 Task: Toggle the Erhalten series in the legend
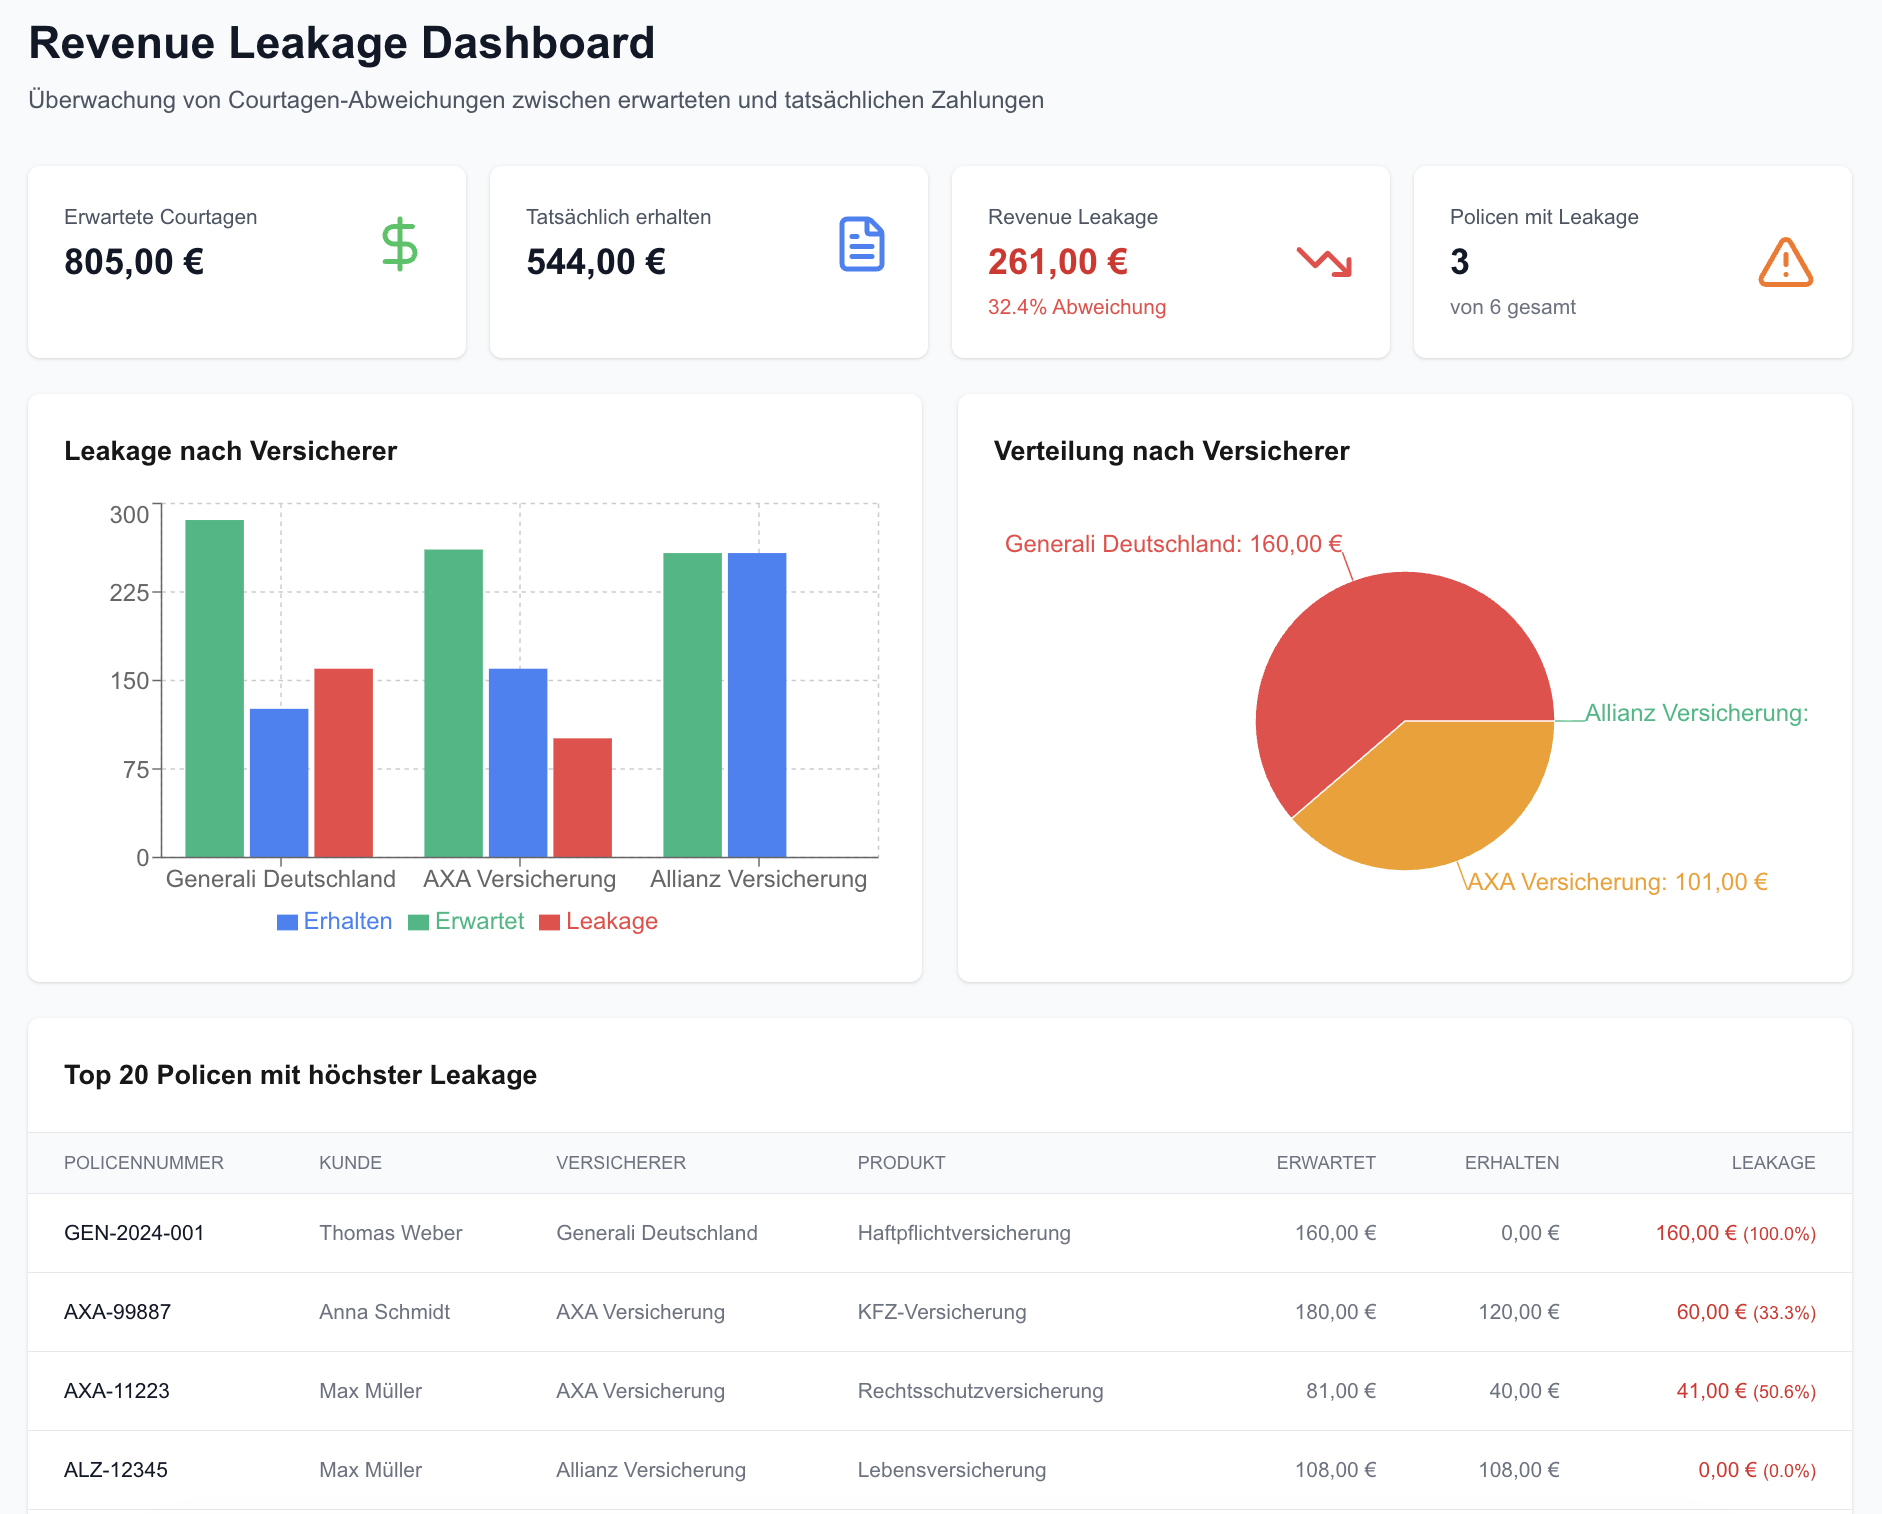point(334,921)
